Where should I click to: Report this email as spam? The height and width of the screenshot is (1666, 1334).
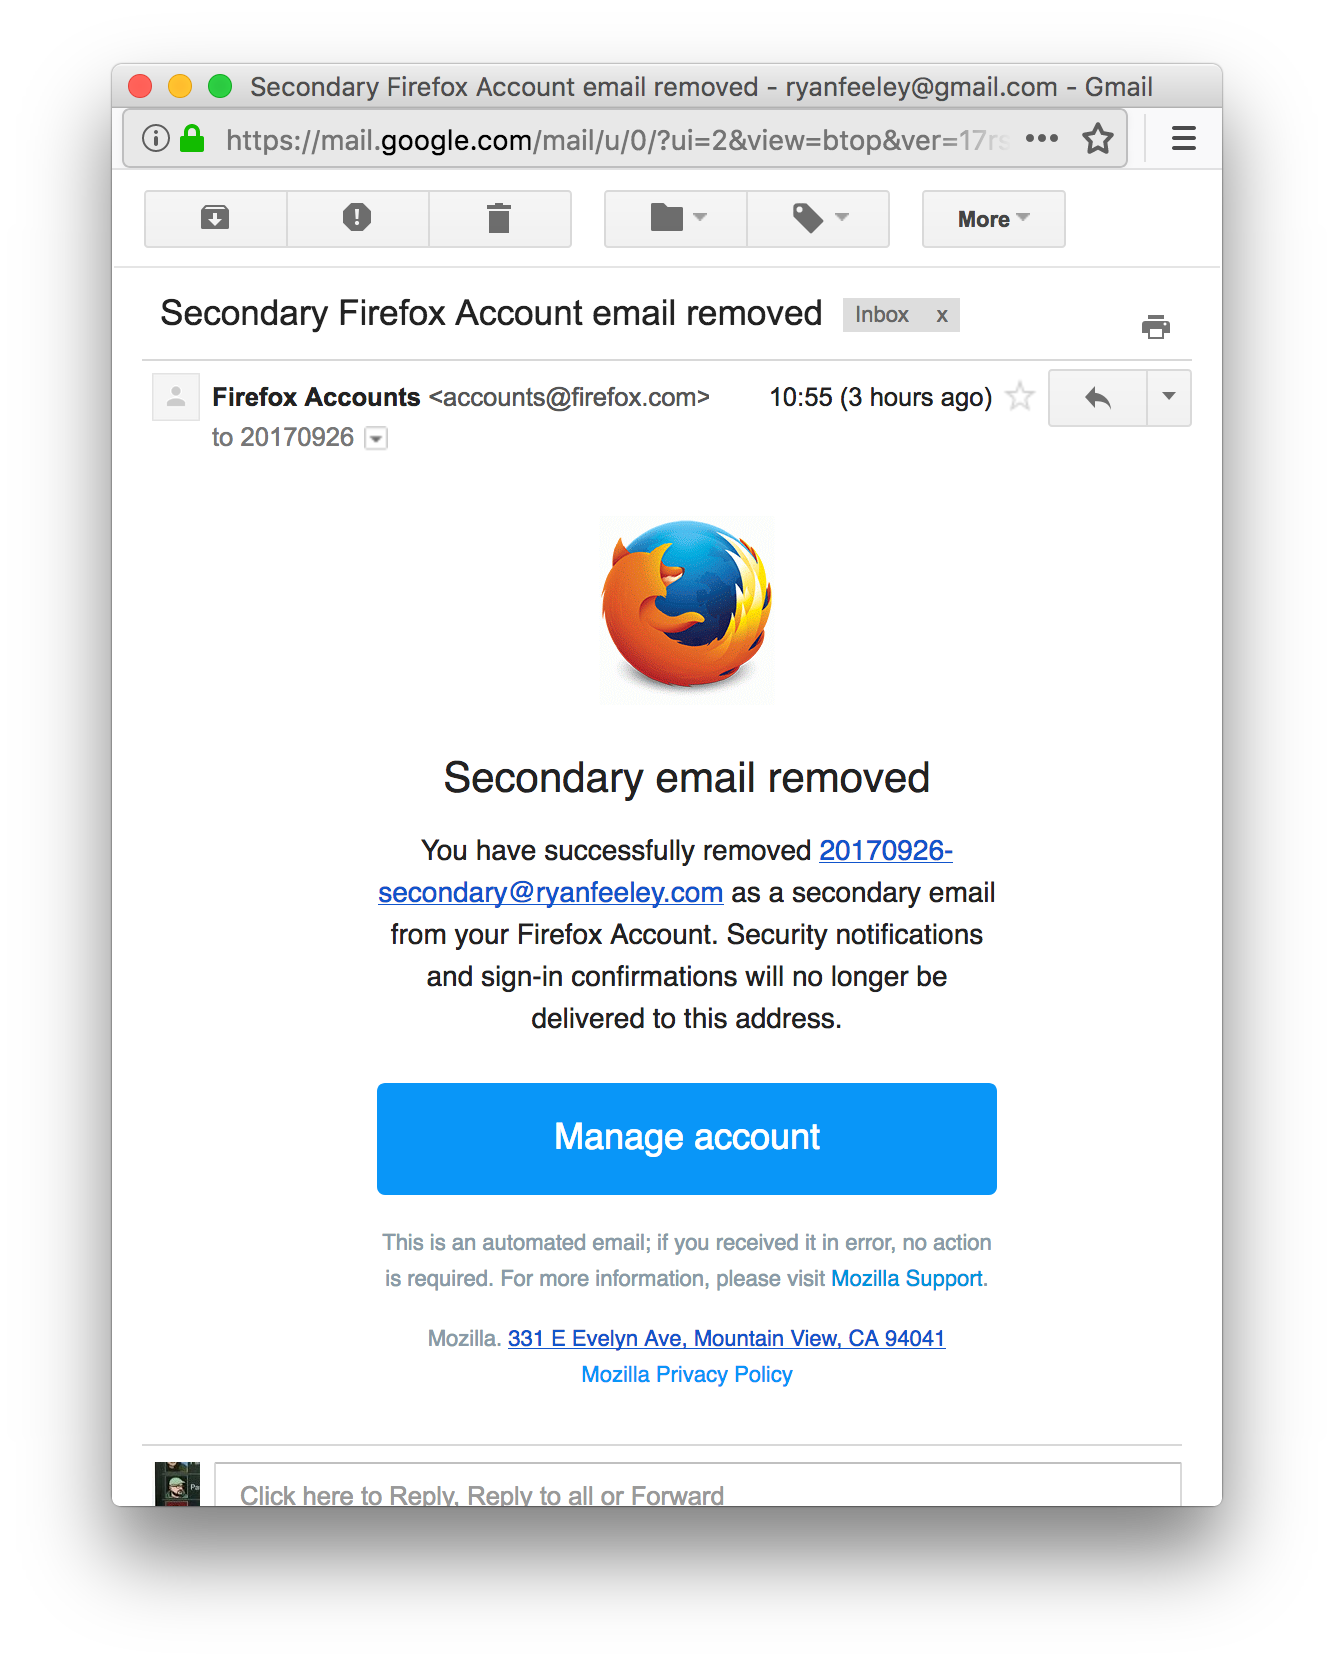(x=357, y=218)
